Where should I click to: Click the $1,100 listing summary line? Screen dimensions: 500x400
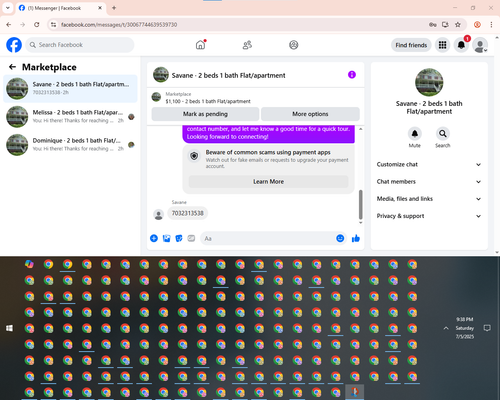point(208,101)
